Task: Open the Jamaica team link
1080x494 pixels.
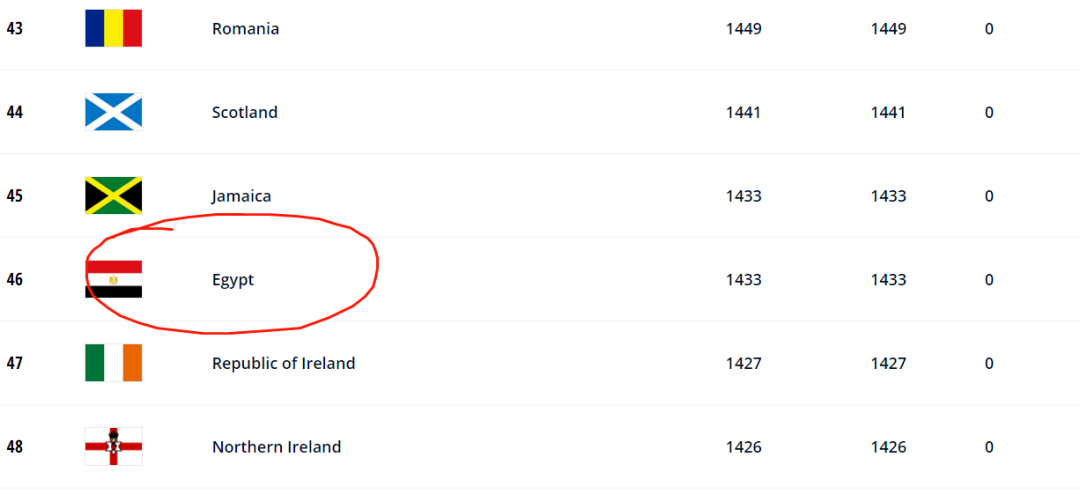Action: coord(241,196)
